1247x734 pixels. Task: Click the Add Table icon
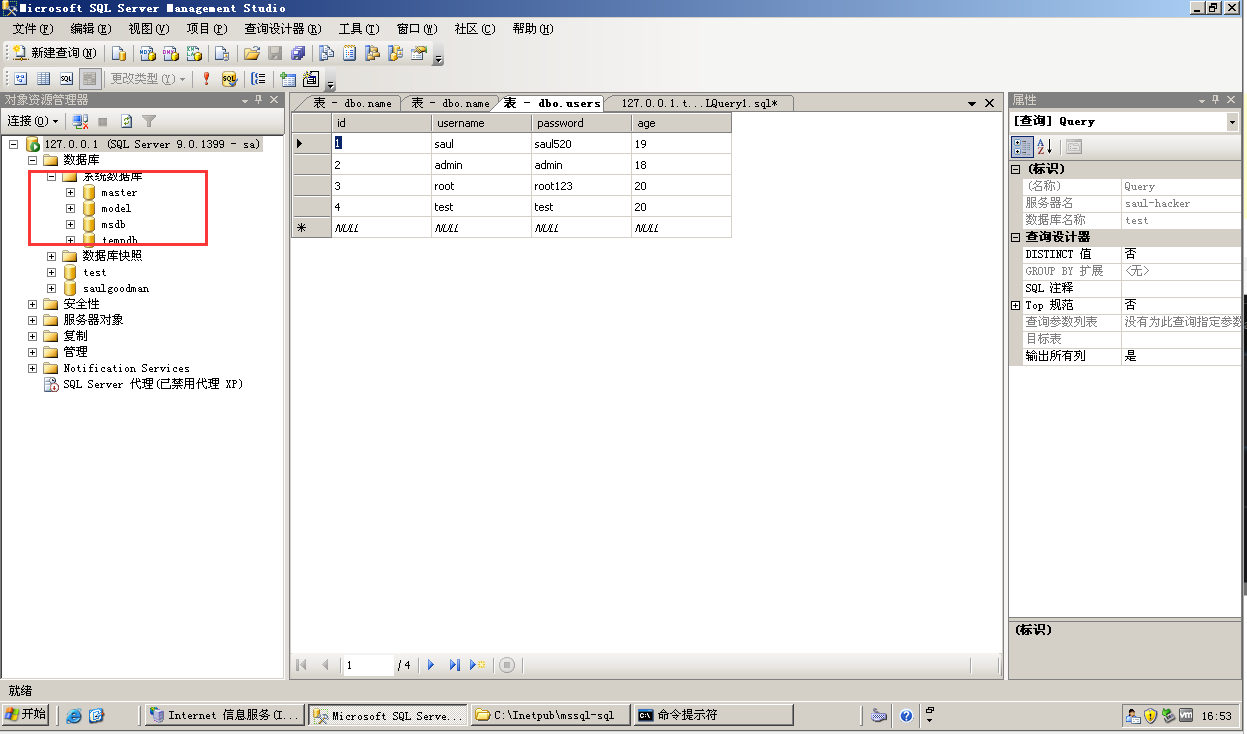click(x=288, y=79)
